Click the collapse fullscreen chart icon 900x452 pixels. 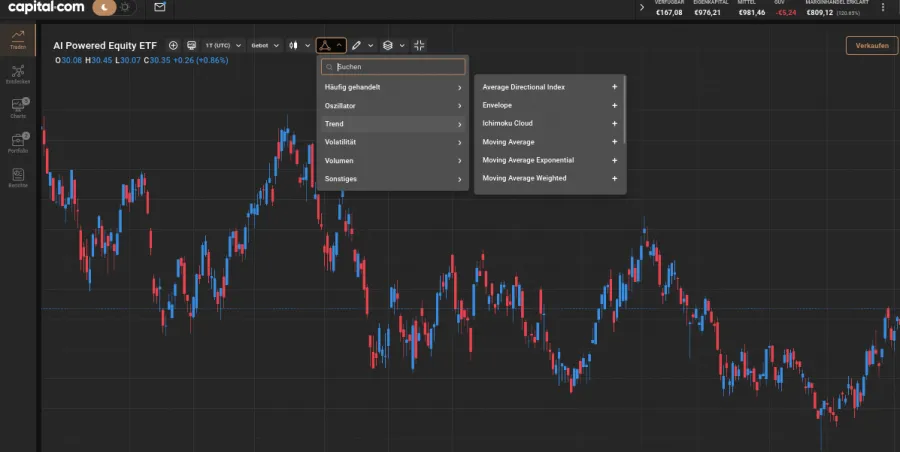point(419,45)
